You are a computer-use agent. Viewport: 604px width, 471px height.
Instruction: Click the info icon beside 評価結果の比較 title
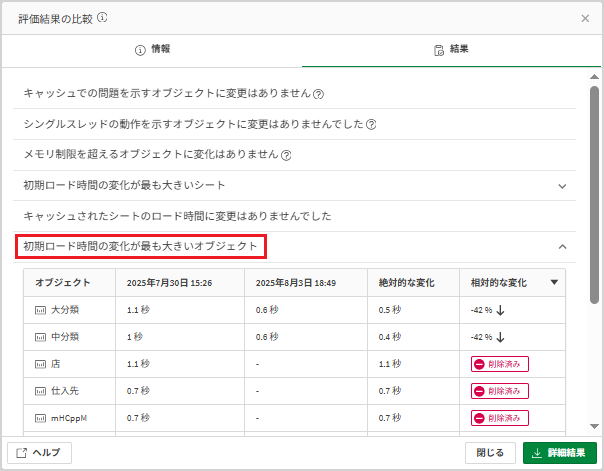pos(102,18)
